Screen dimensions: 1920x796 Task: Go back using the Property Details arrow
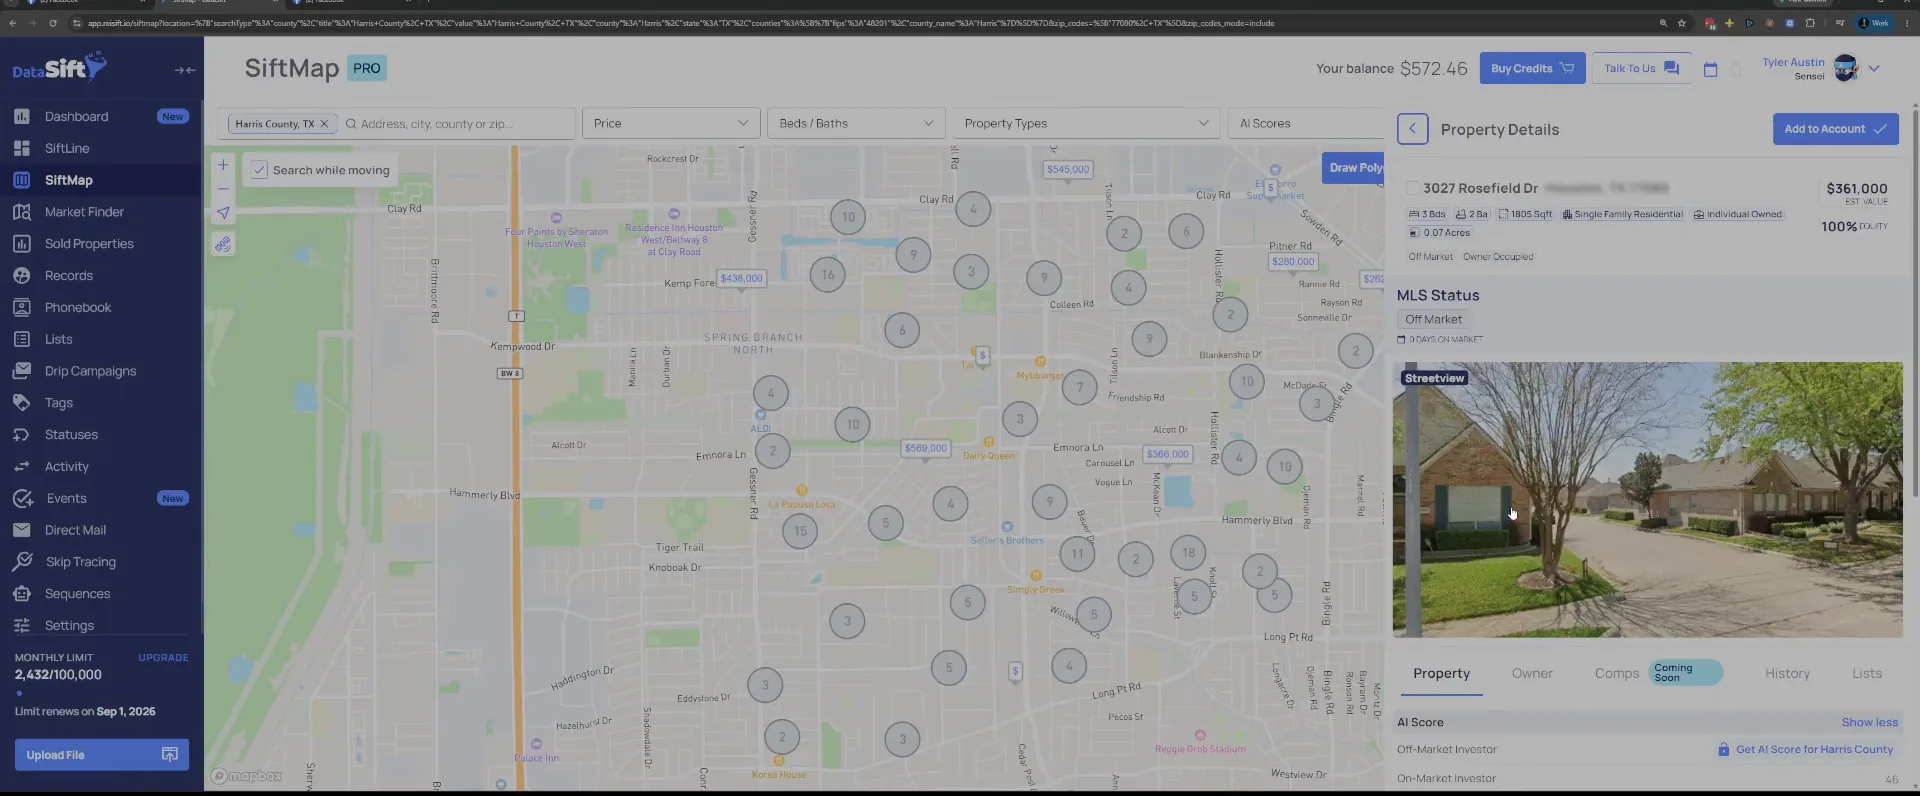[1412, 129]
